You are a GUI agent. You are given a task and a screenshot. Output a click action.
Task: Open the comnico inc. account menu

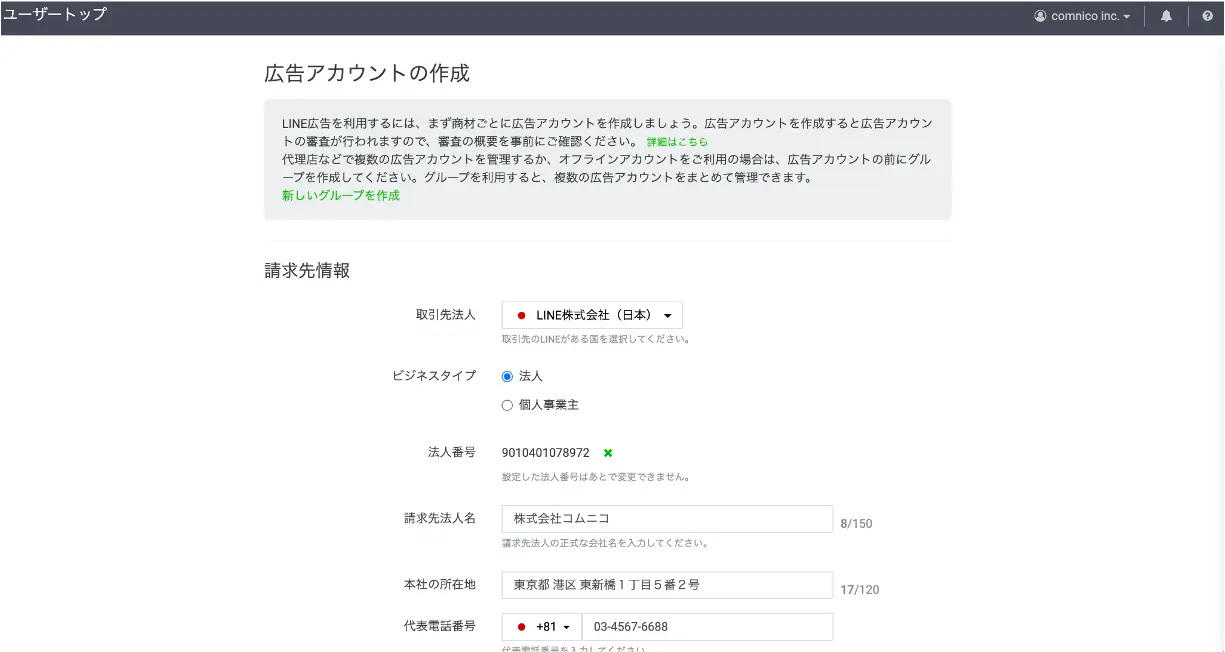(1082, 16)
